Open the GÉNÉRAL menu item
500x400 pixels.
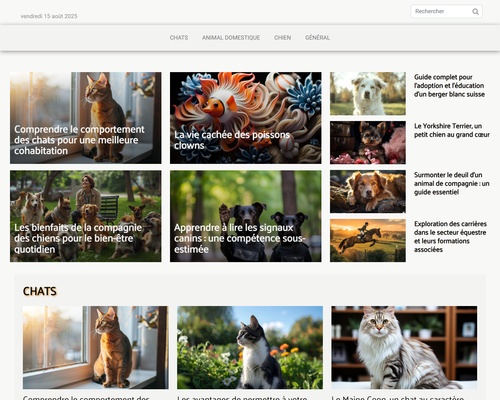point(317,38)
